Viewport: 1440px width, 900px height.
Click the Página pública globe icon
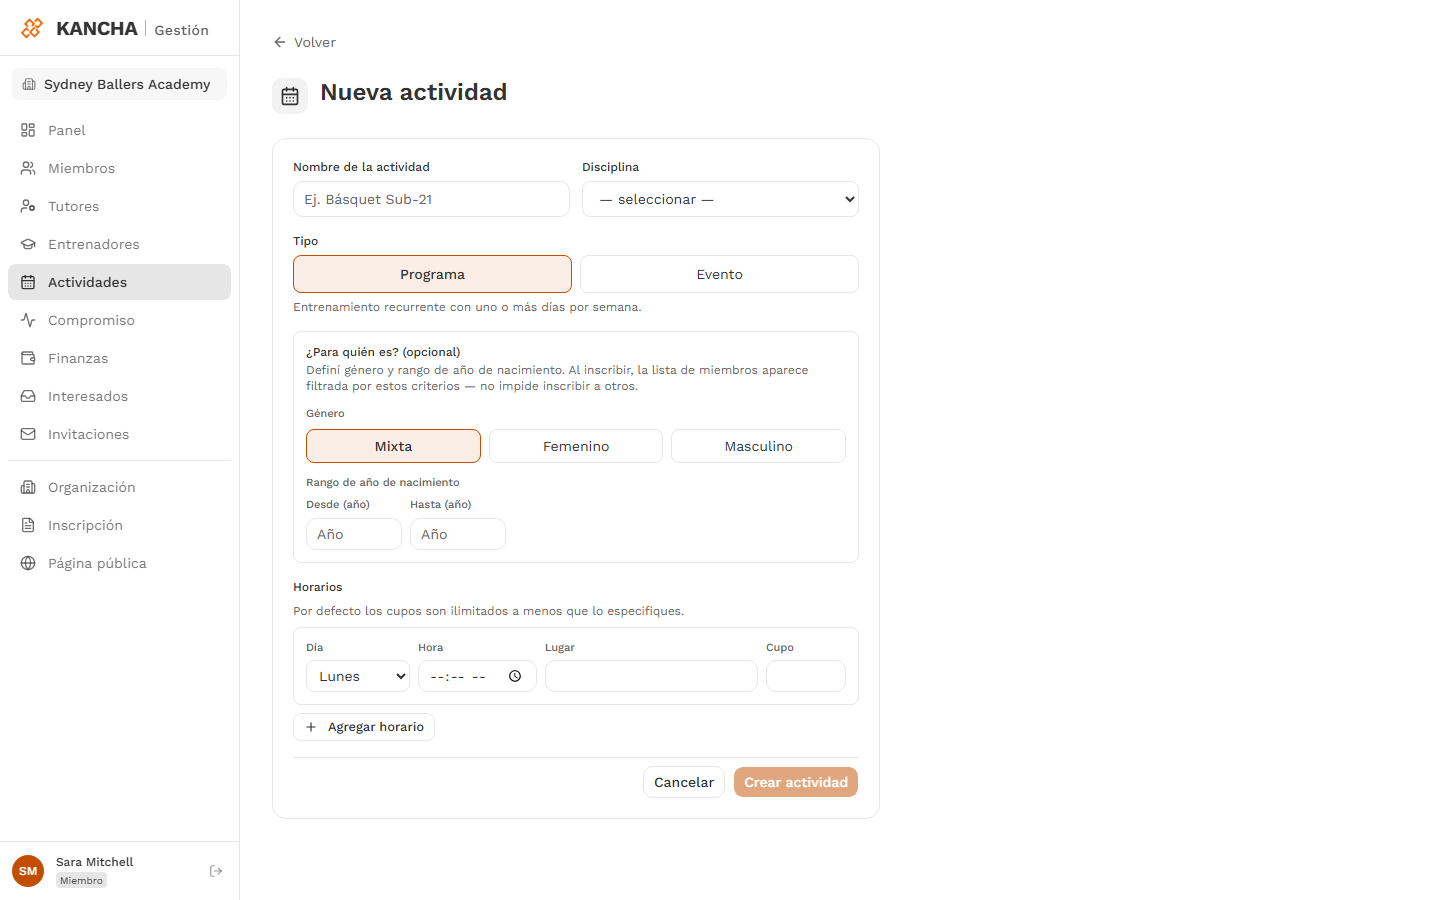click(28, 563)
